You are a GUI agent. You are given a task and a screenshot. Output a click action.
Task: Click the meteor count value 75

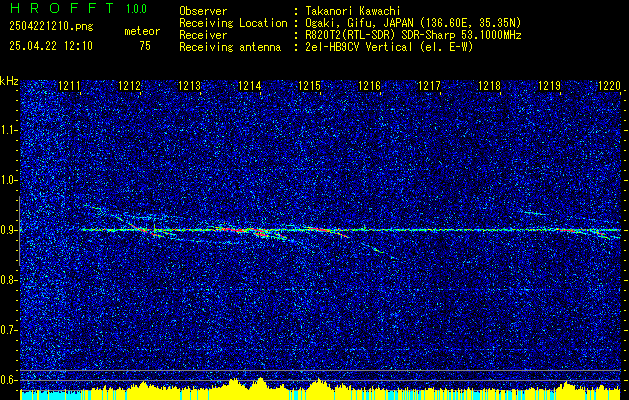point(145,46)
